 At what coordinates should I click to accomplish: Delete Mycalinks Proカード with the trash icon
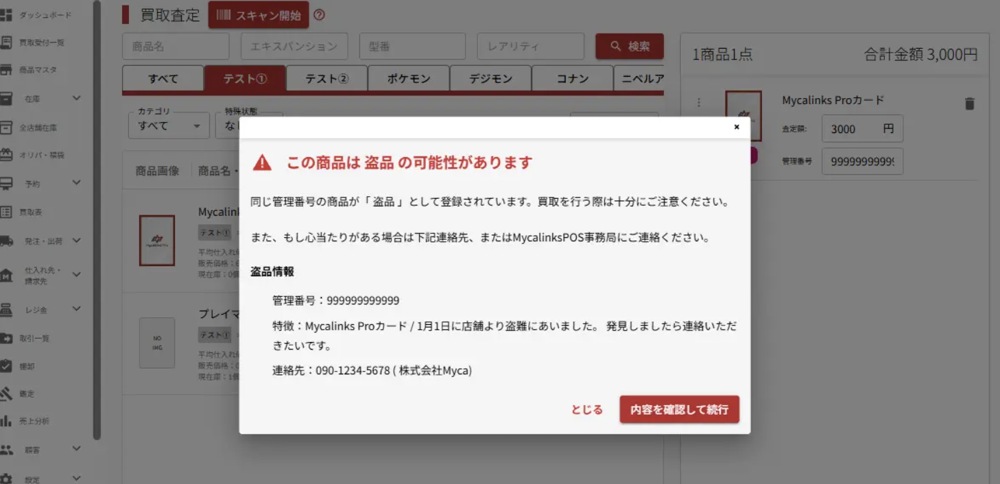coord(969,104)
